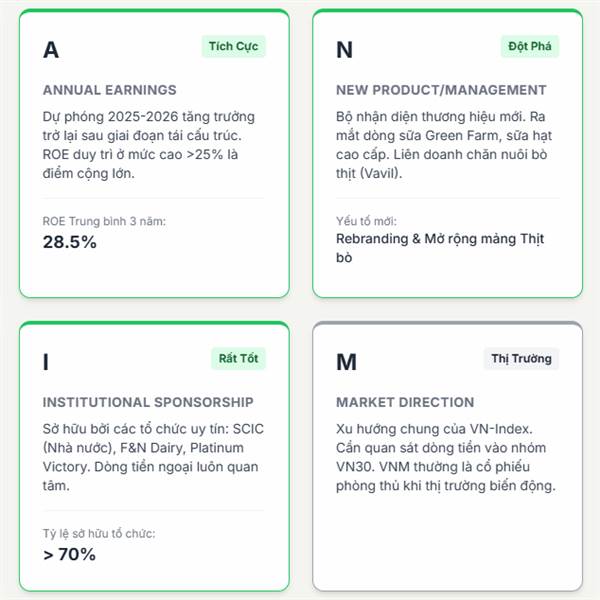The width and height of the screenshot is (600, 600).
Task: Click the VN-Index trend description paragraph
Action: pos(446,457)
